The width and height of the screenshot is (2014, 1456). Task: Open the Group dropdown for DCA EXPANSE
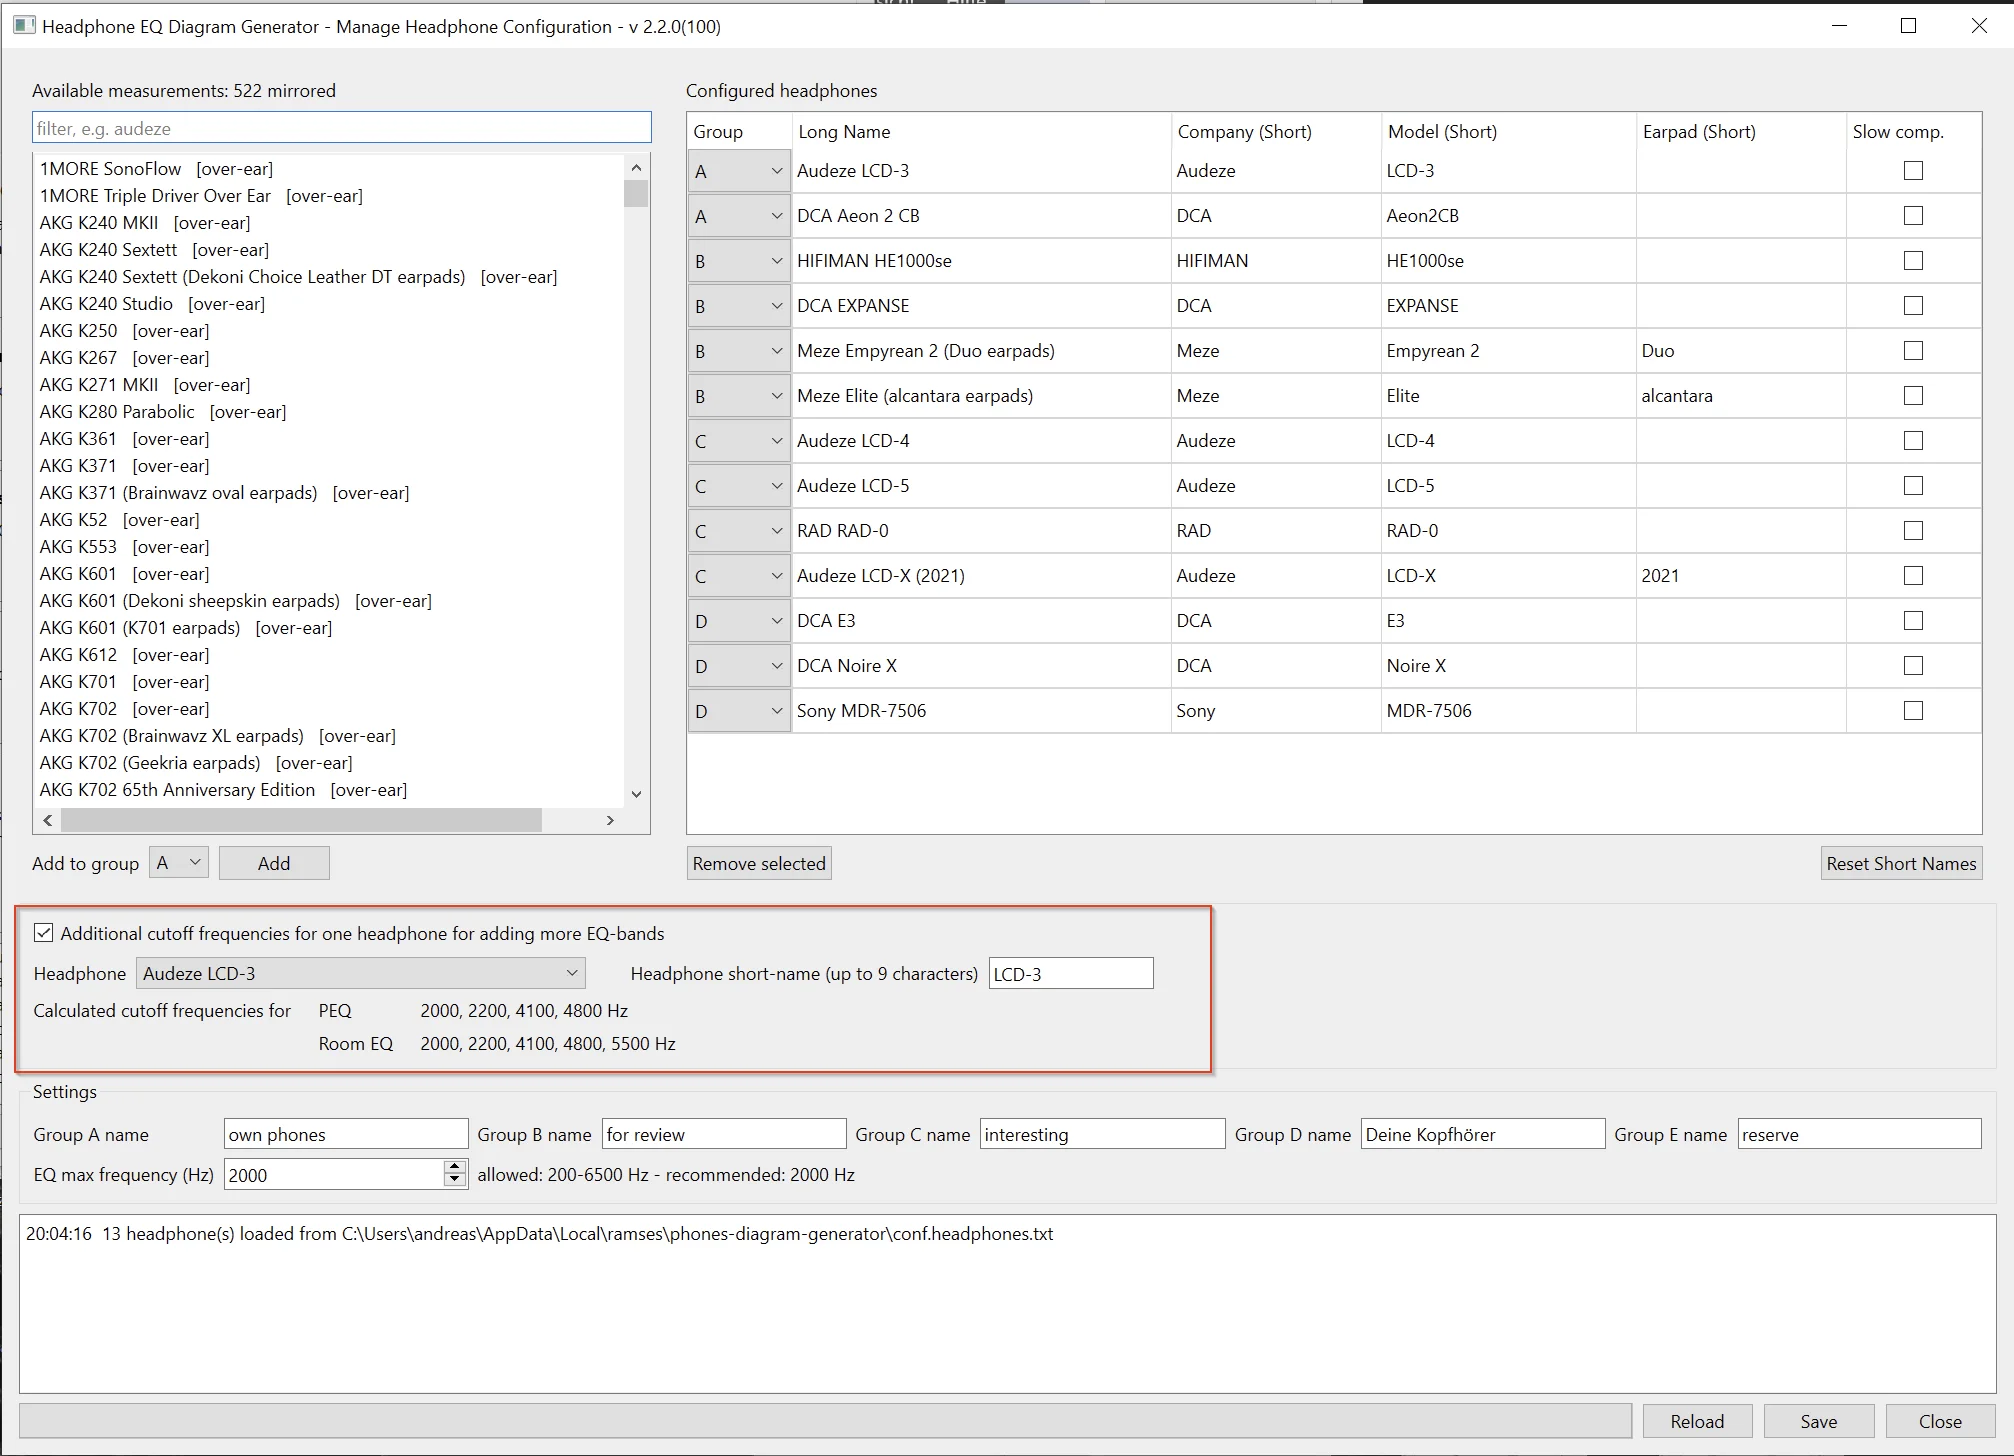click(739, 306)
